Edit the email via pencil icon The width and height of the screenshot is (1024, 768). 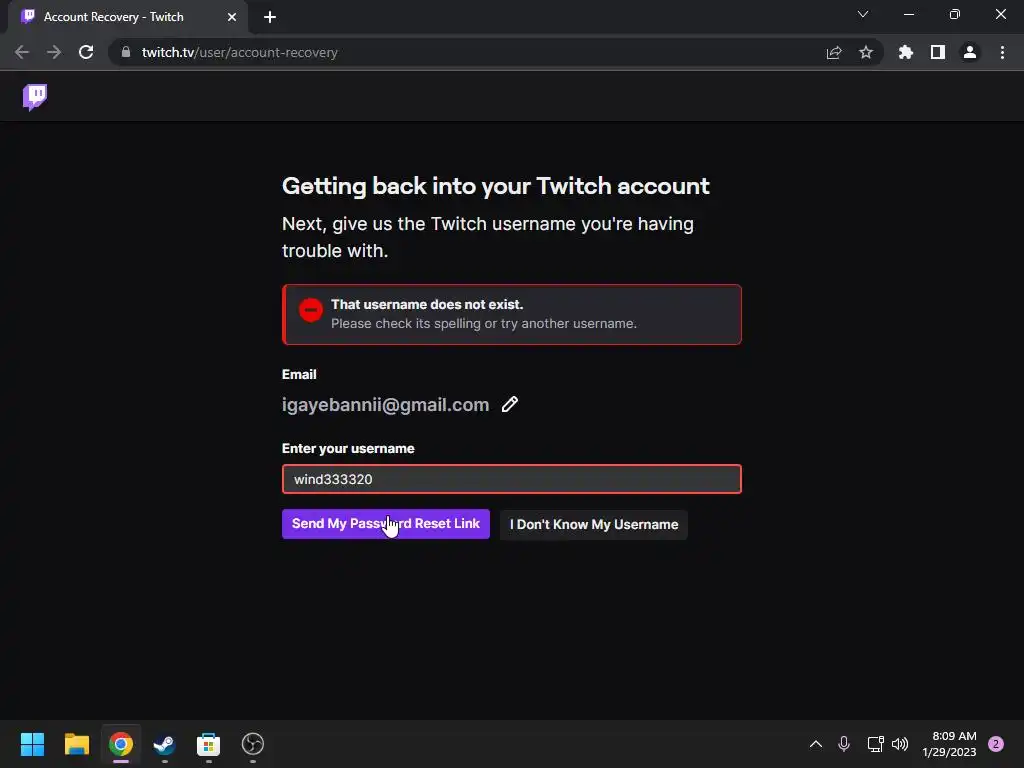tap(509, 404)
